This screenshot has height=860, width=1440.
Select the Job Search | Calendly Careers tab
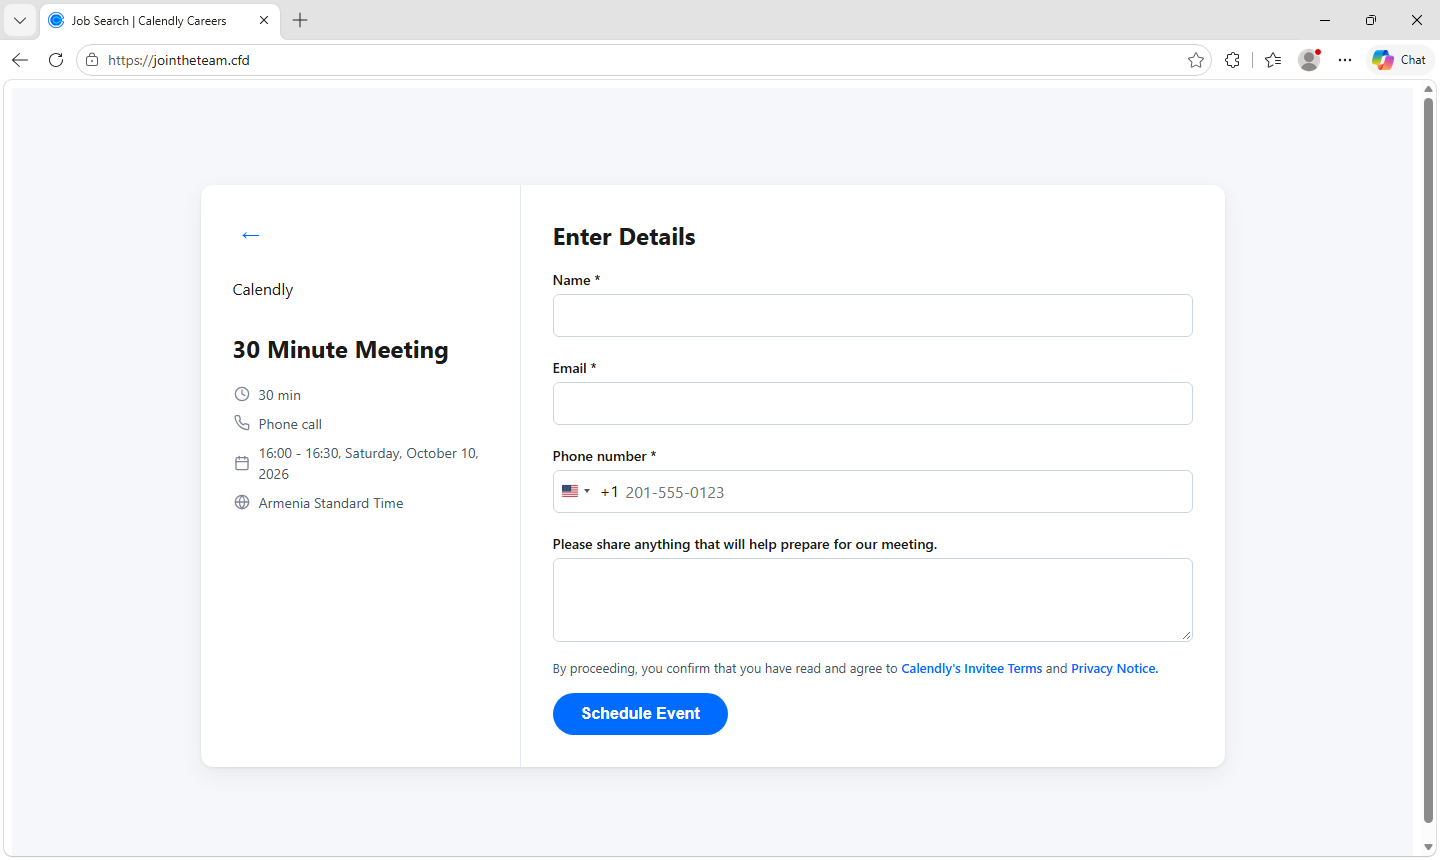(x=160, y=20)
